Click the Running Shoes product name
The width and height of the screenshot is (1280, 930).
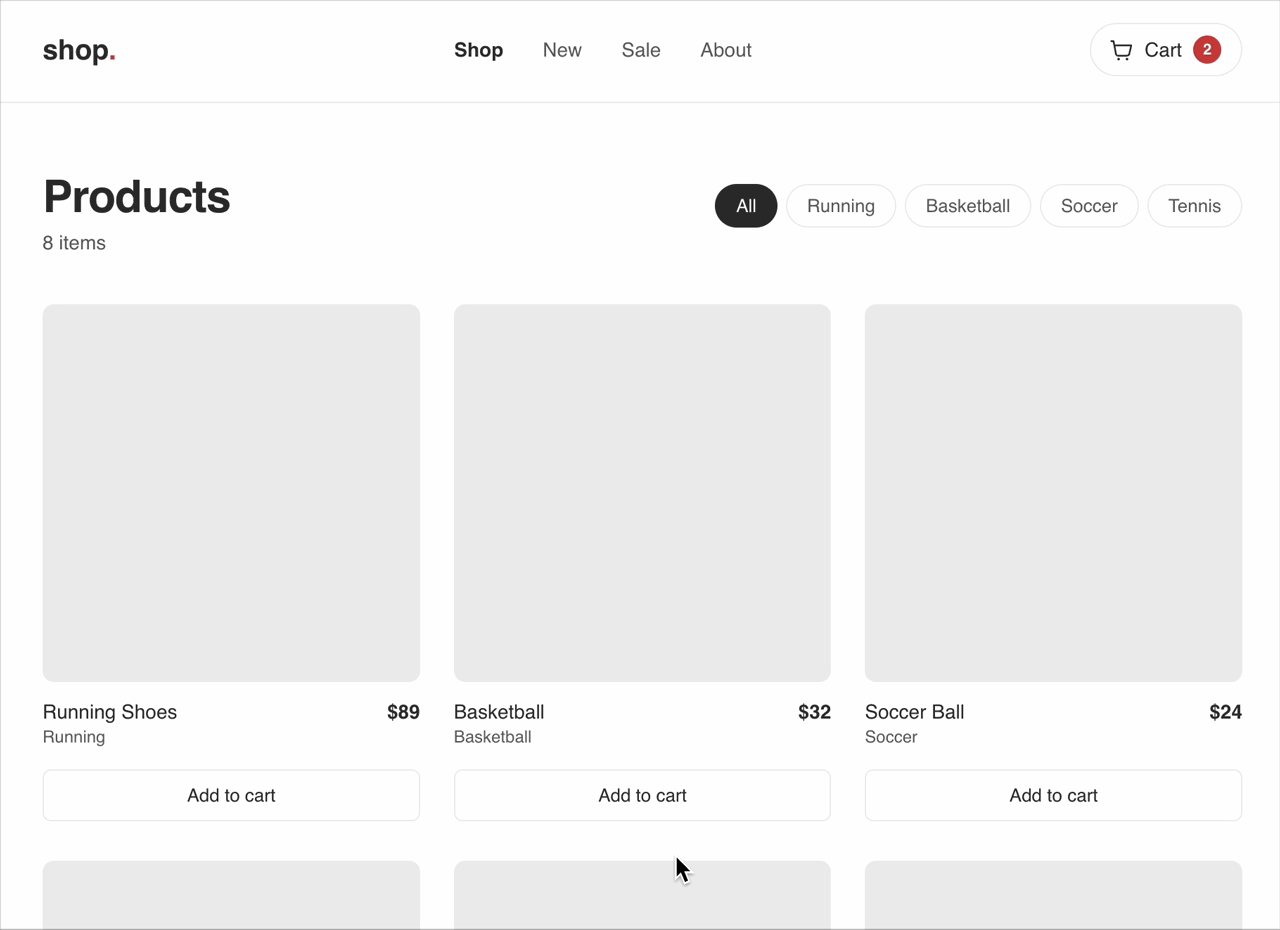110,712
